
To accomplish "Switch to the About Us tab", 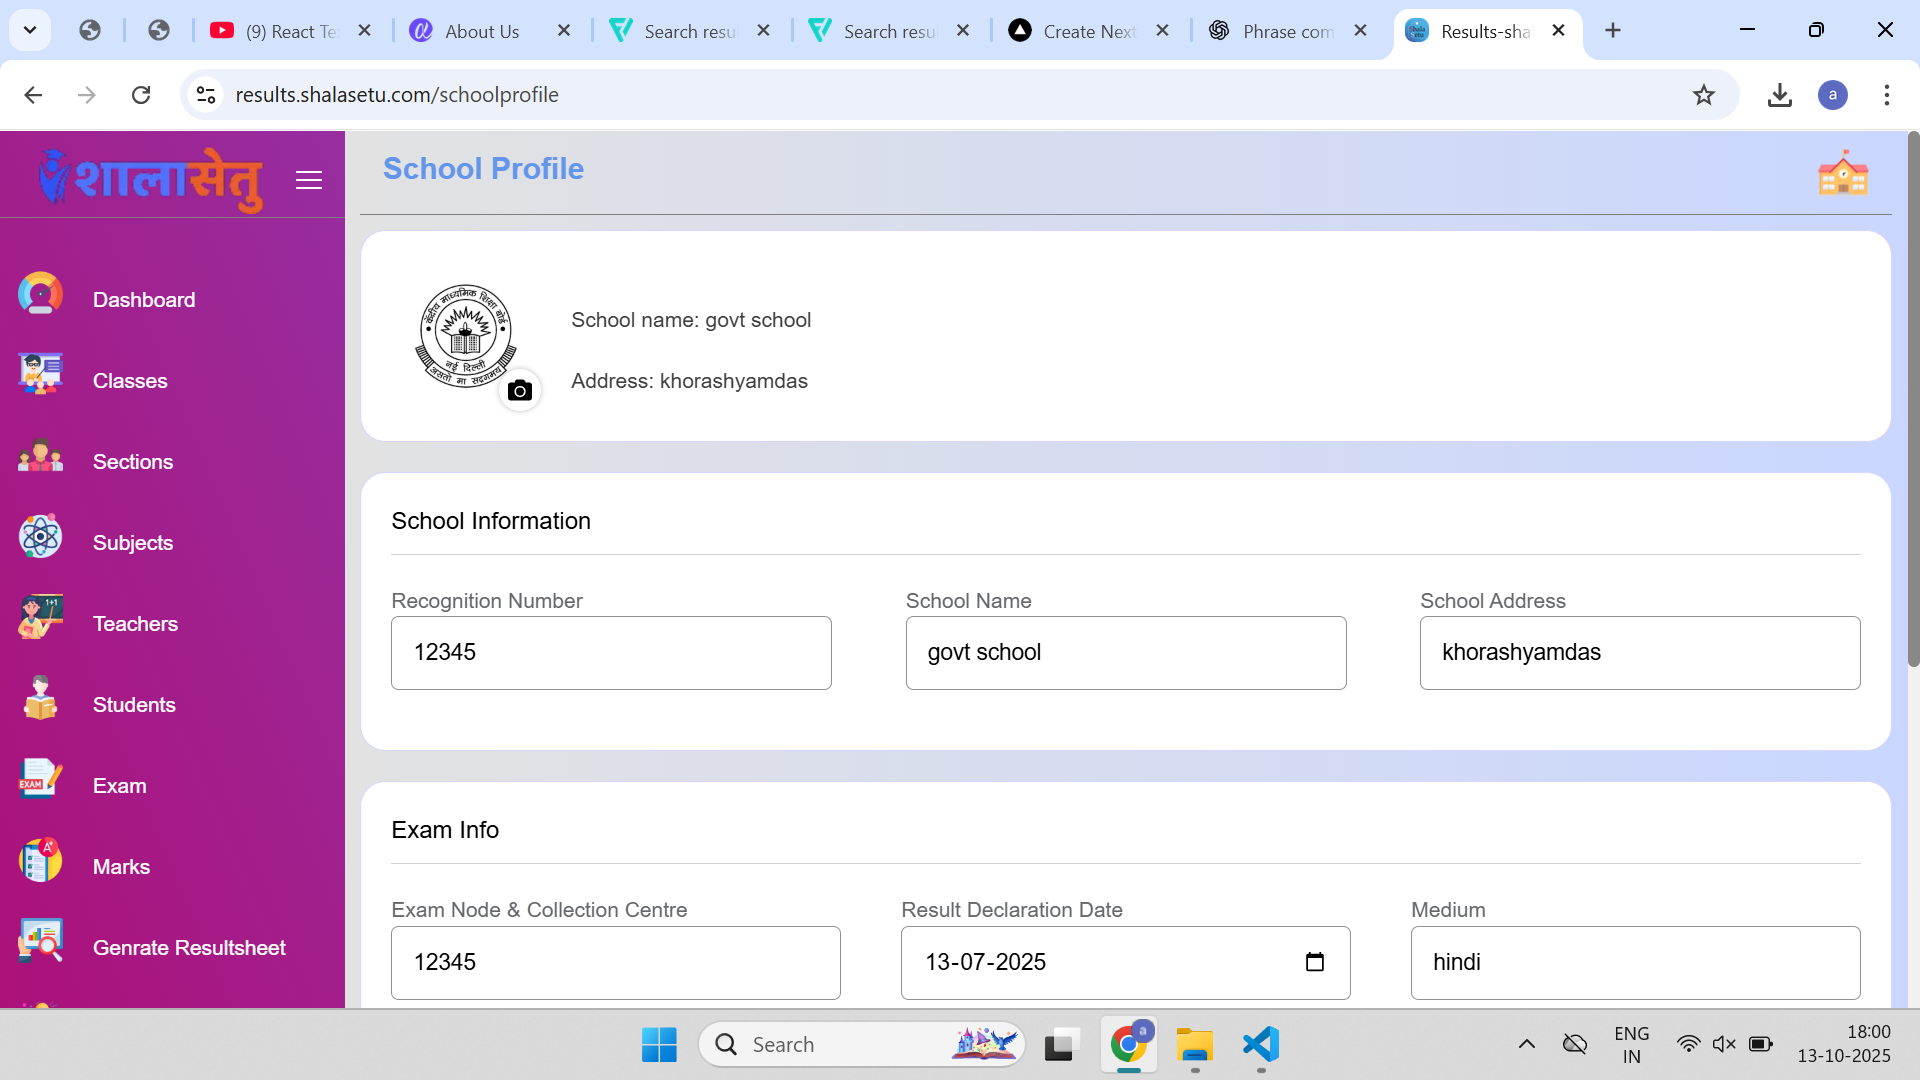I will point(482,31).
